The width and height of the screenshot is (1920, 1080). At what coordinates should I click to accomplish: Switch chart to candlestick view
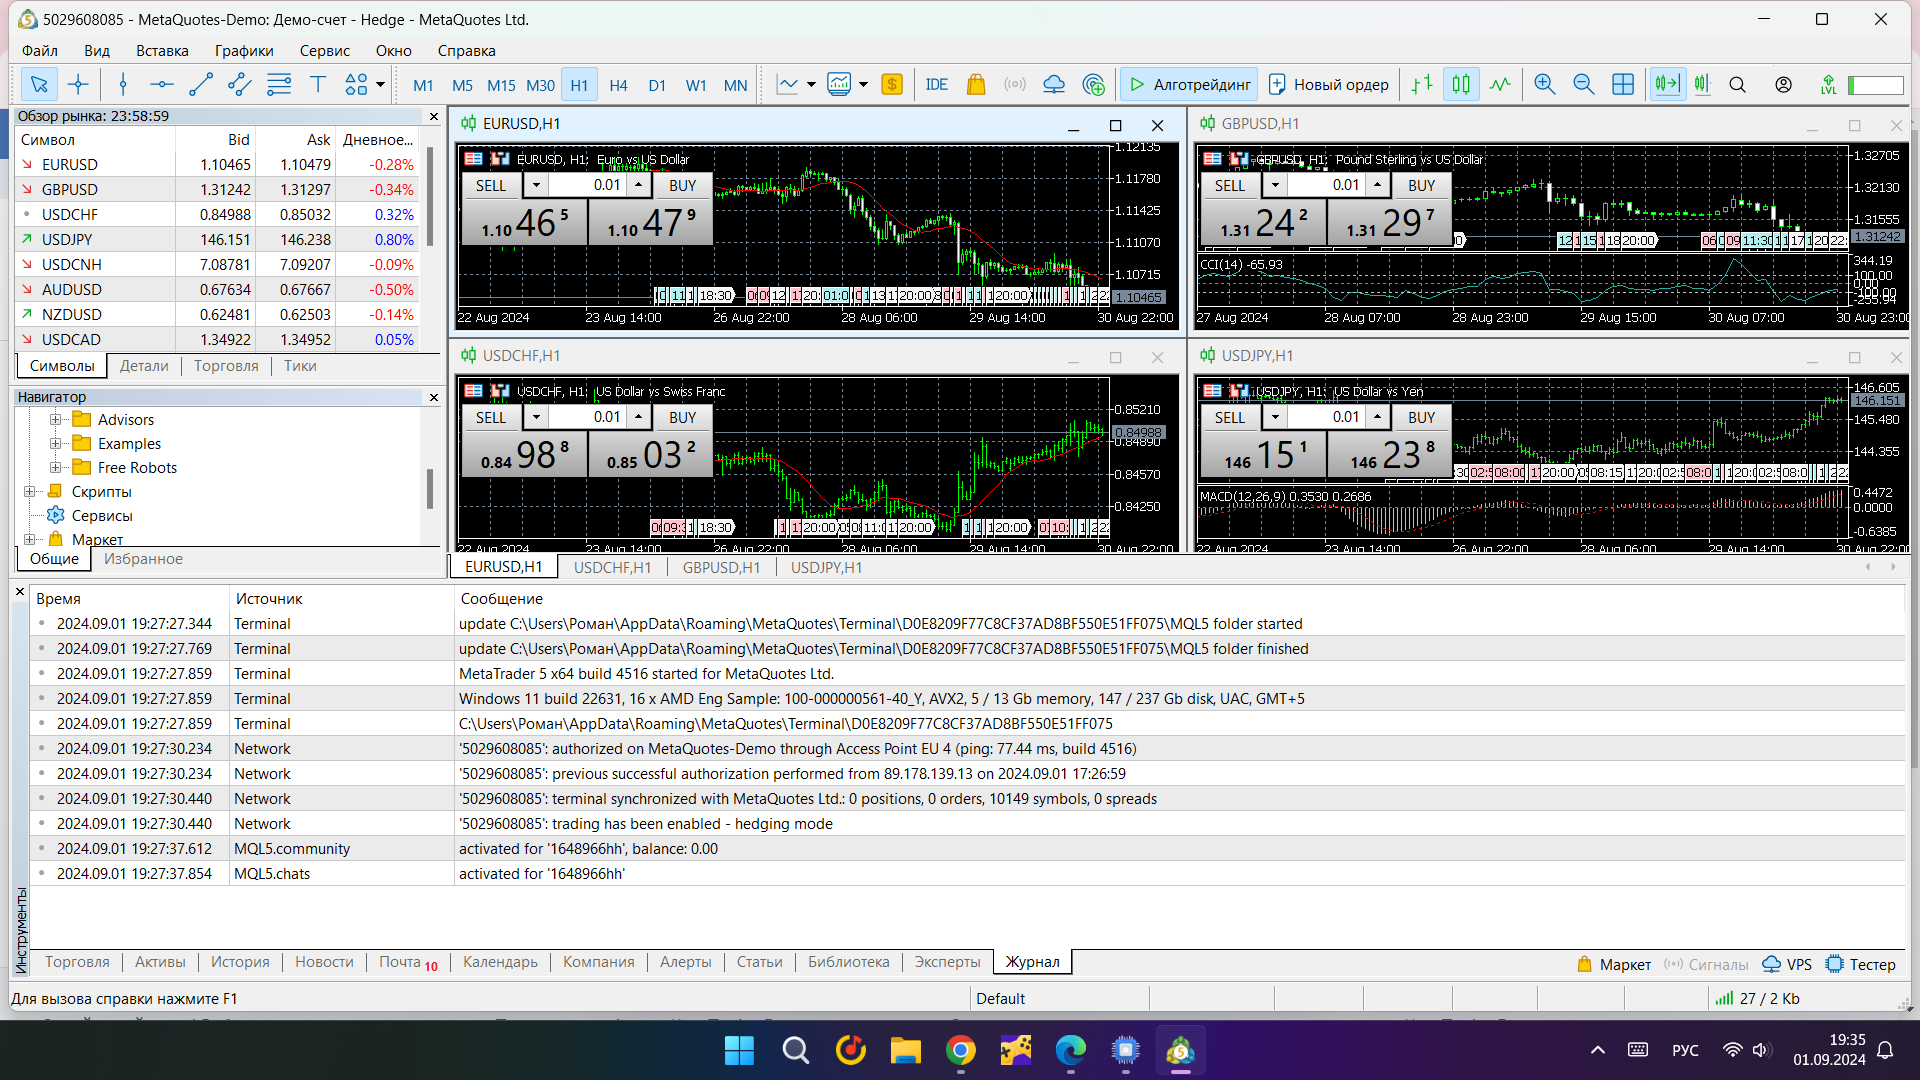point(1461,85)
